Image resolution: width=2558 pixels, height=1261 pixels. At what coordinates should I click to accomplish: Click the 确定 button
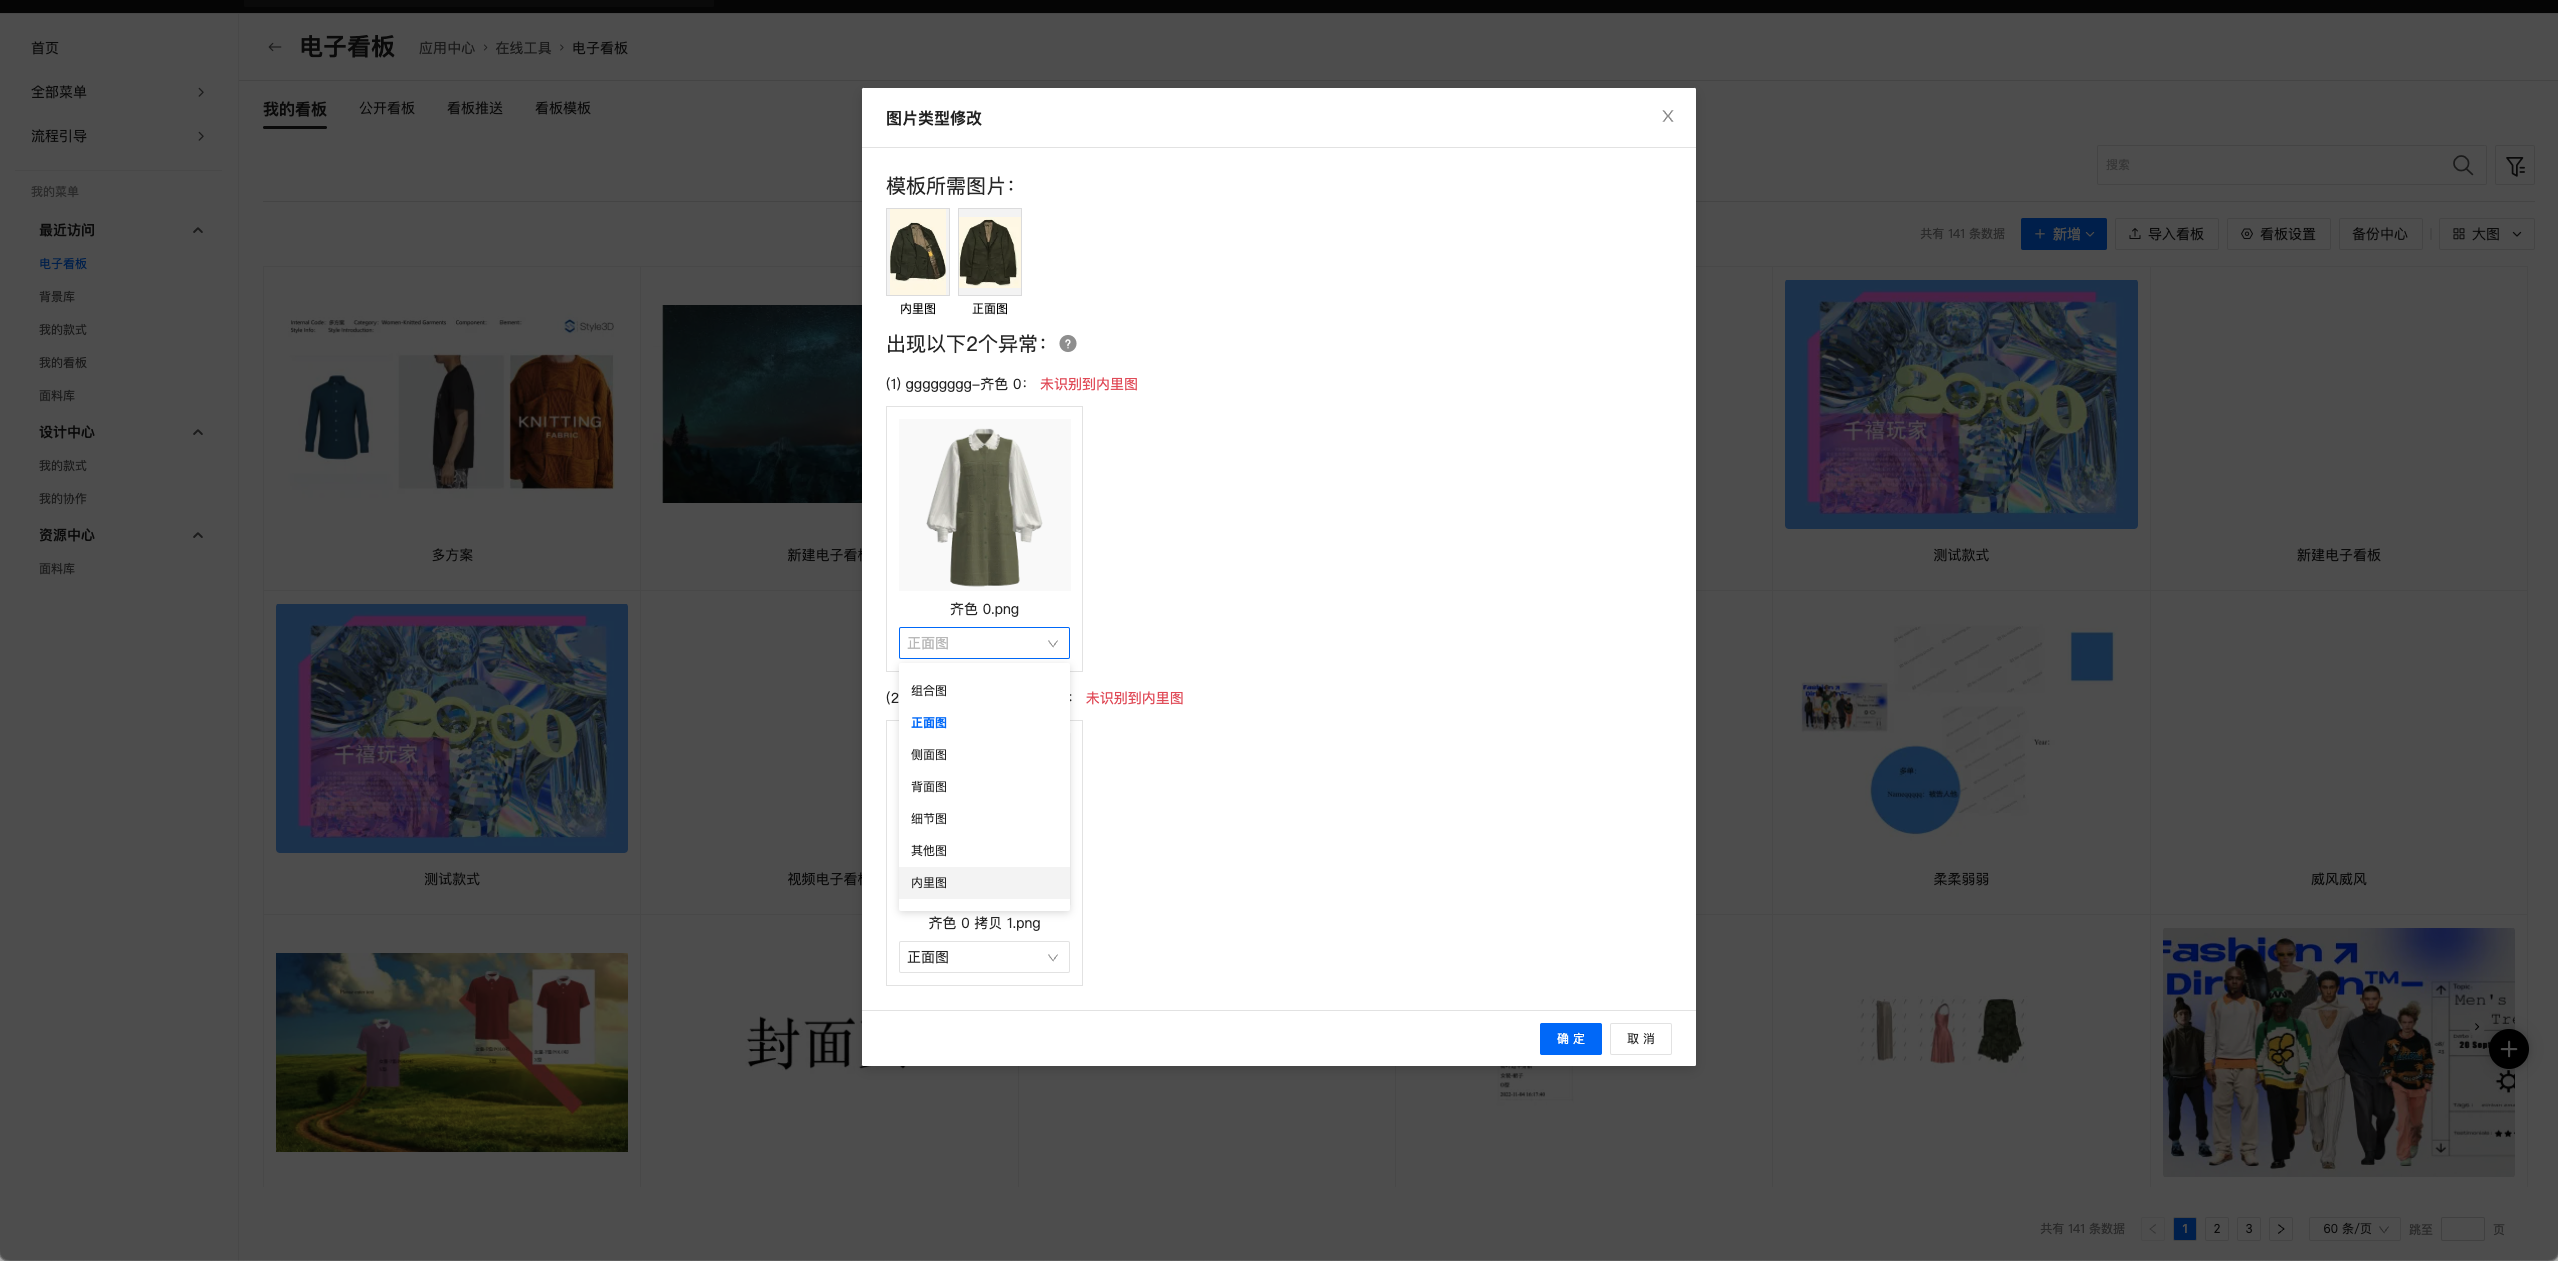(1570, 1039)
